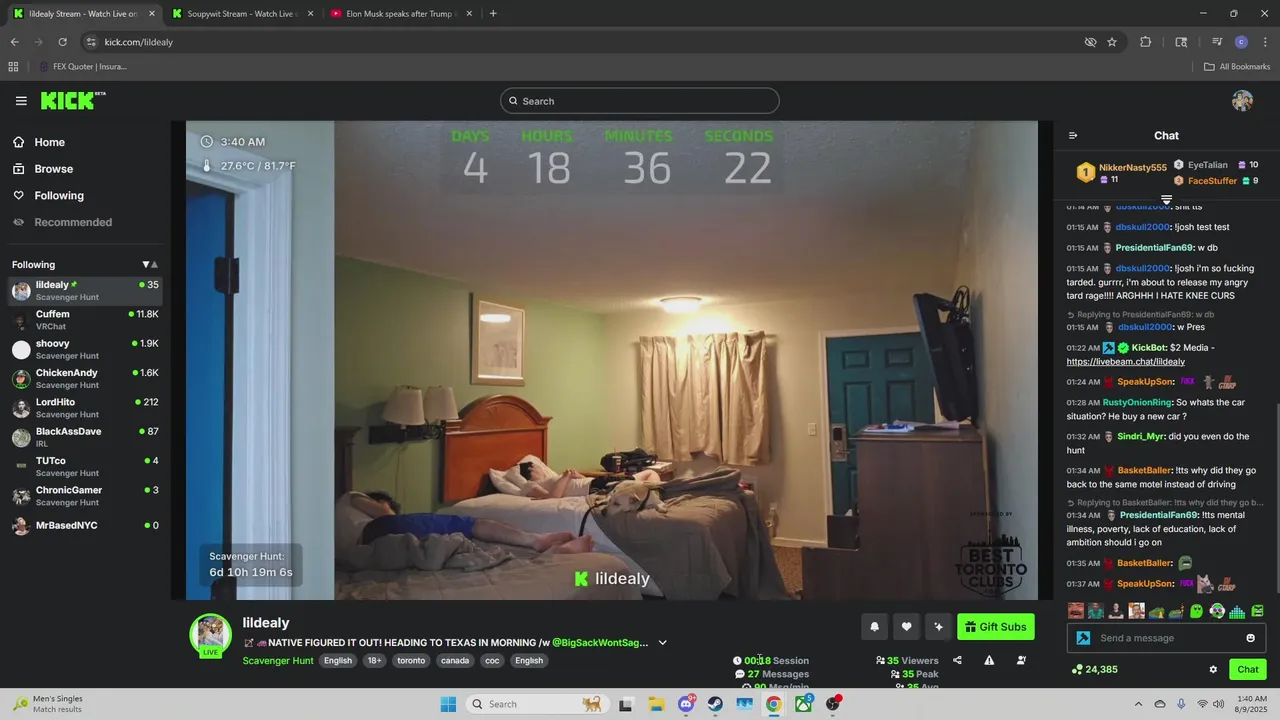Click the FEX Quoter bookmark
This screenshot has width=1280, height=720.
(82, 67)
